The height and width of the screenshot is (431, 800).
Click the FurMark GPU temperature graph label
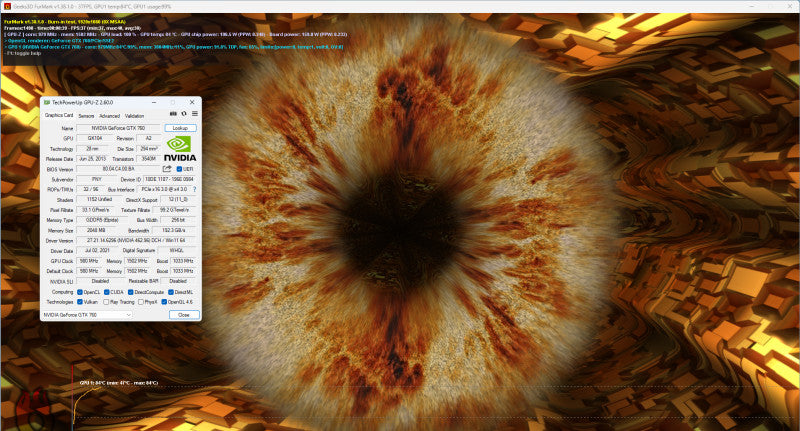(x=119, y=383)
